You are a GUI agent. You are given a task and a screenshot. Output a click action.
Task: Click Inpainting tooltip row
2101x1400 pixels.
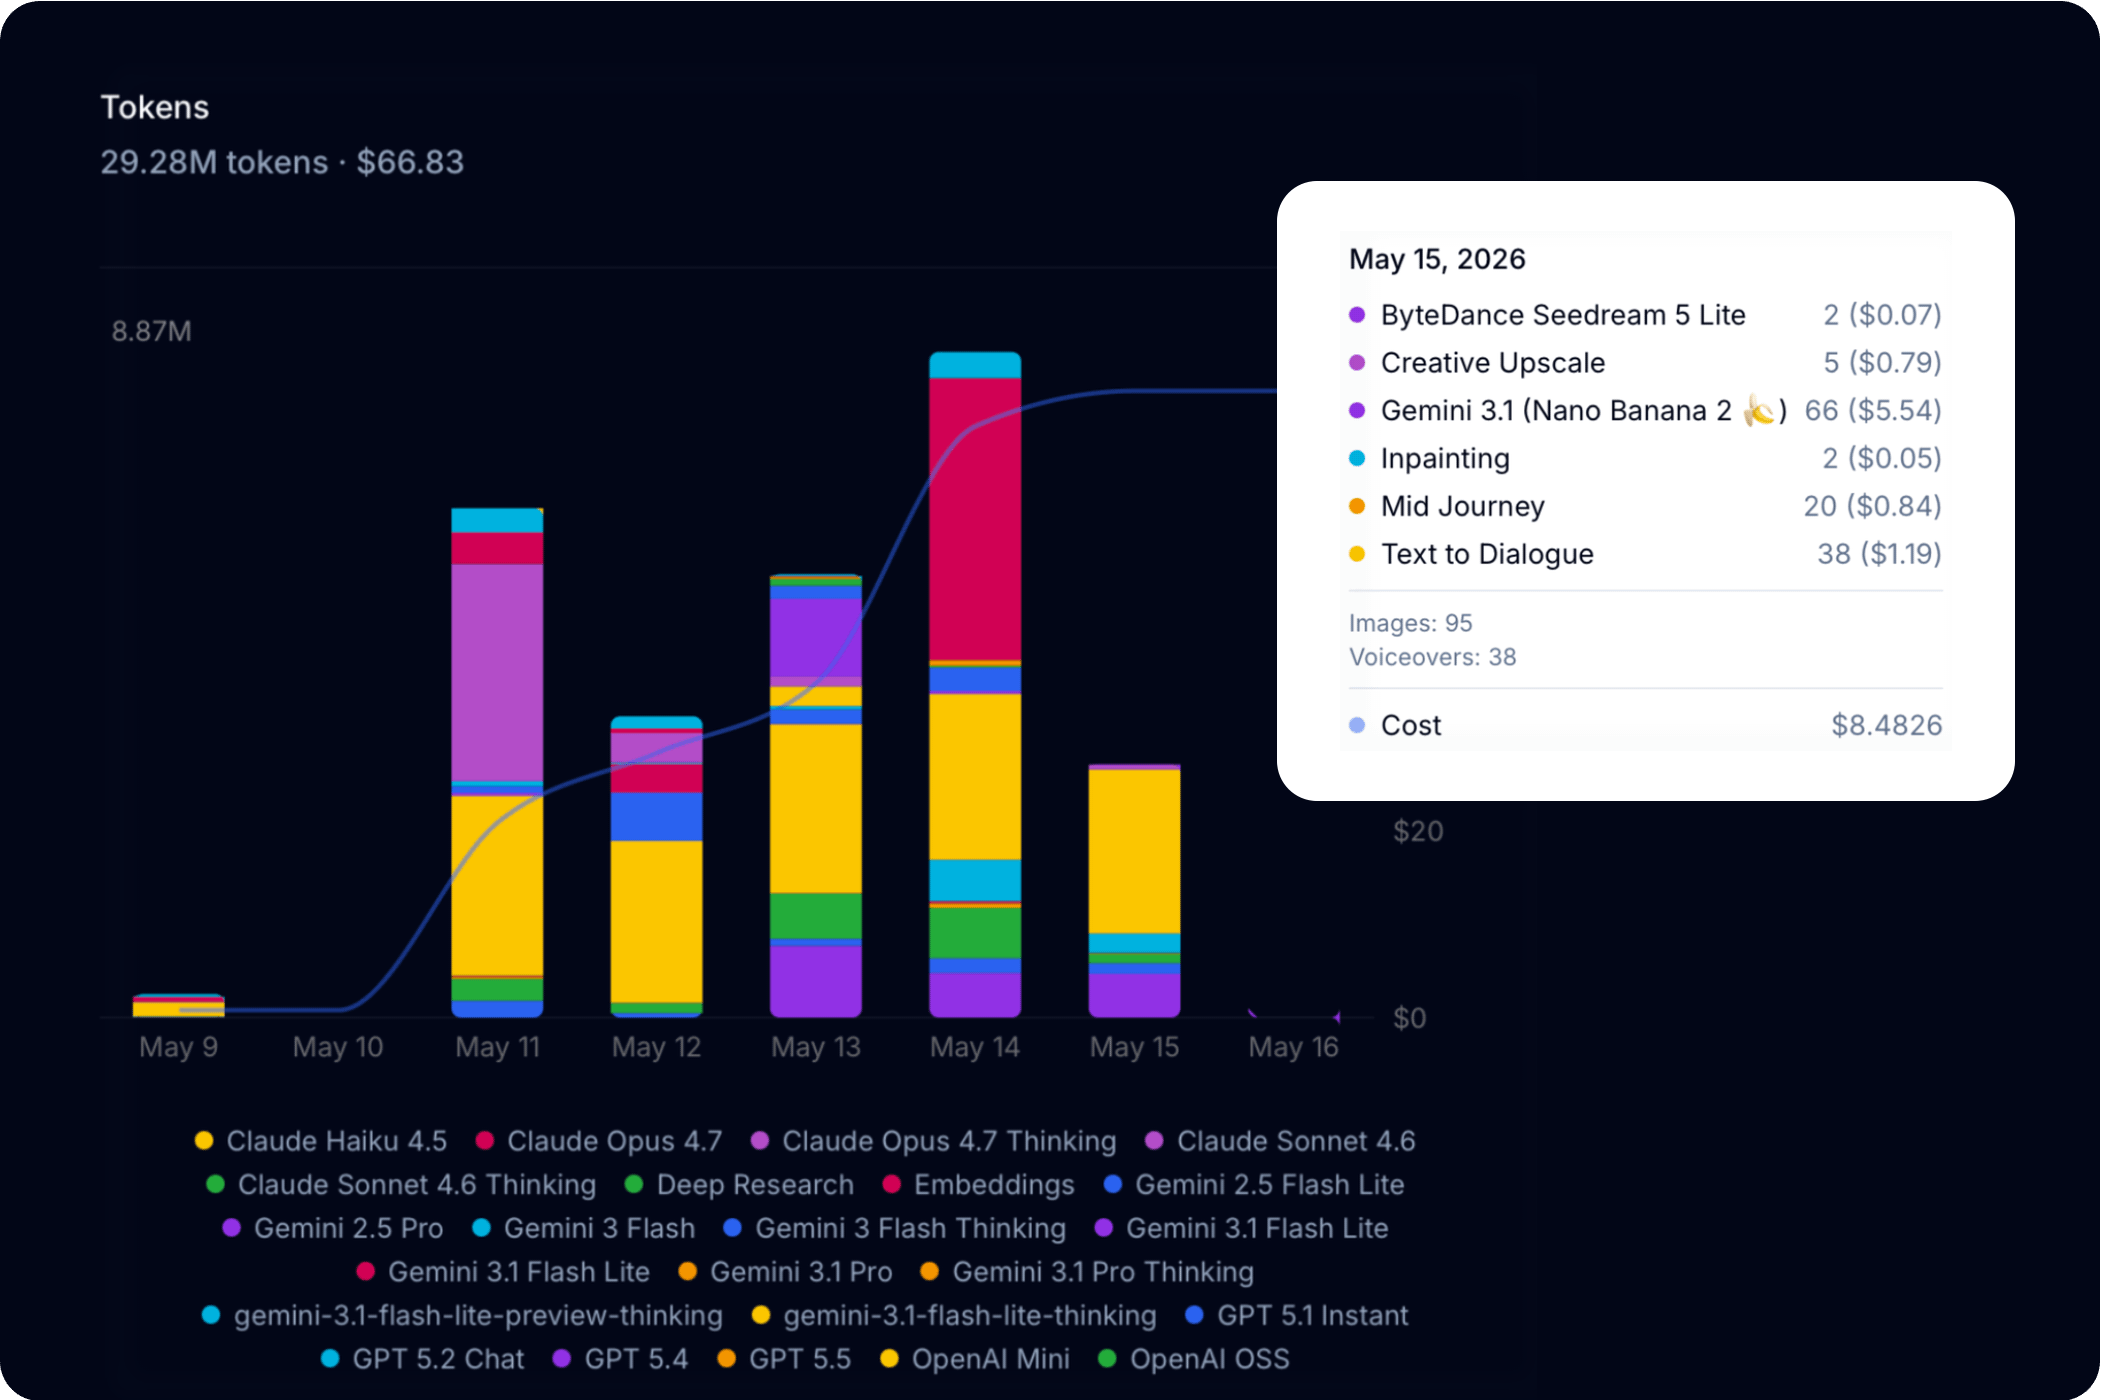point(1645,458)
